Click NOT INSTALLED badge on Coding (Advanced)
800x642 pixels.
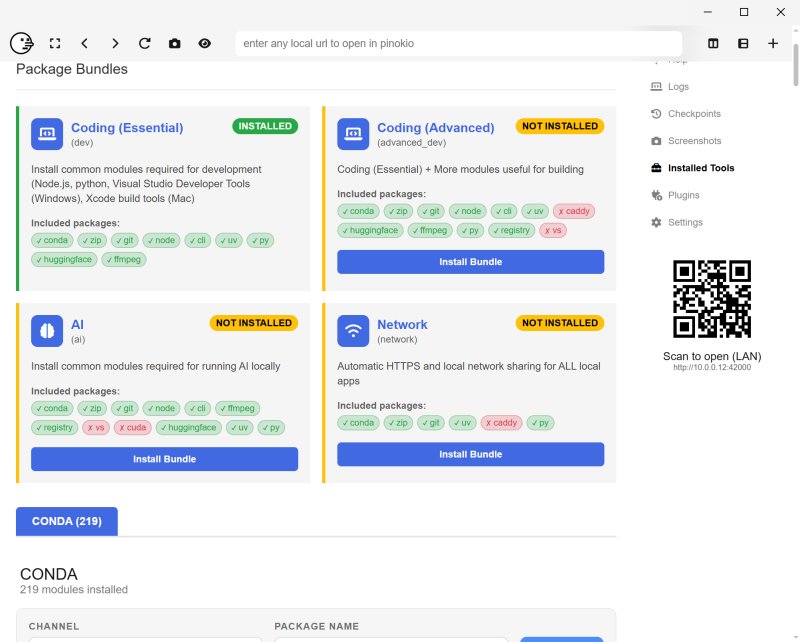[x=560, y=126]
